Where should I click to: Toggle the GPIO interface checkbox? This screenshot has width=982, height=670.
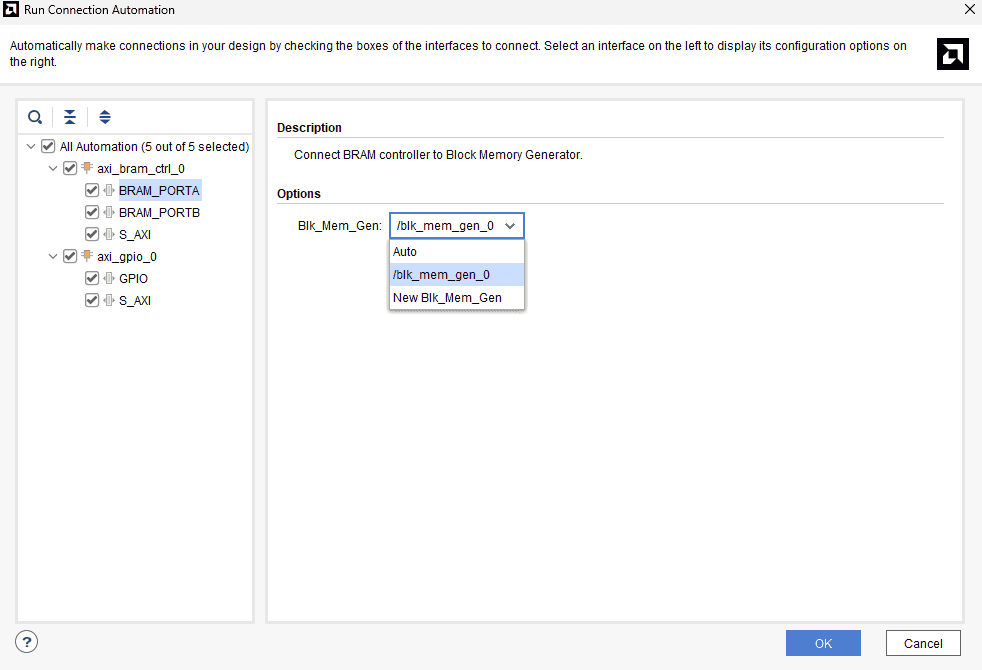[x=92, y=279]
